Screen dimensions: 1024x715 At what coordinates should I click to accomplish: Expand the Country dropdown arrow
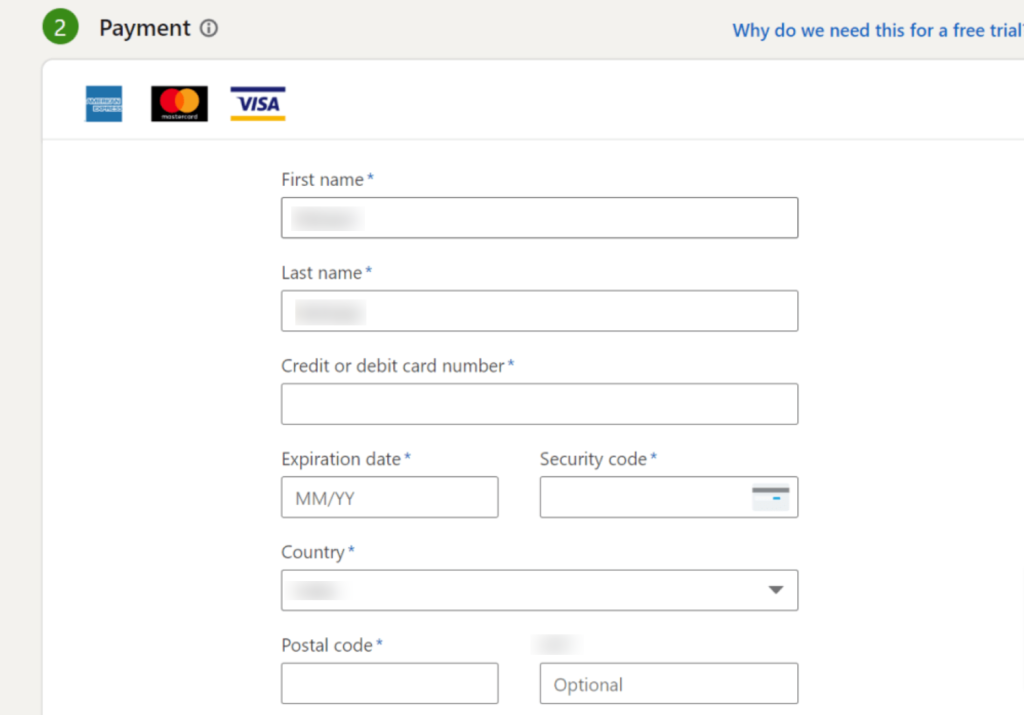pos(775,590)
